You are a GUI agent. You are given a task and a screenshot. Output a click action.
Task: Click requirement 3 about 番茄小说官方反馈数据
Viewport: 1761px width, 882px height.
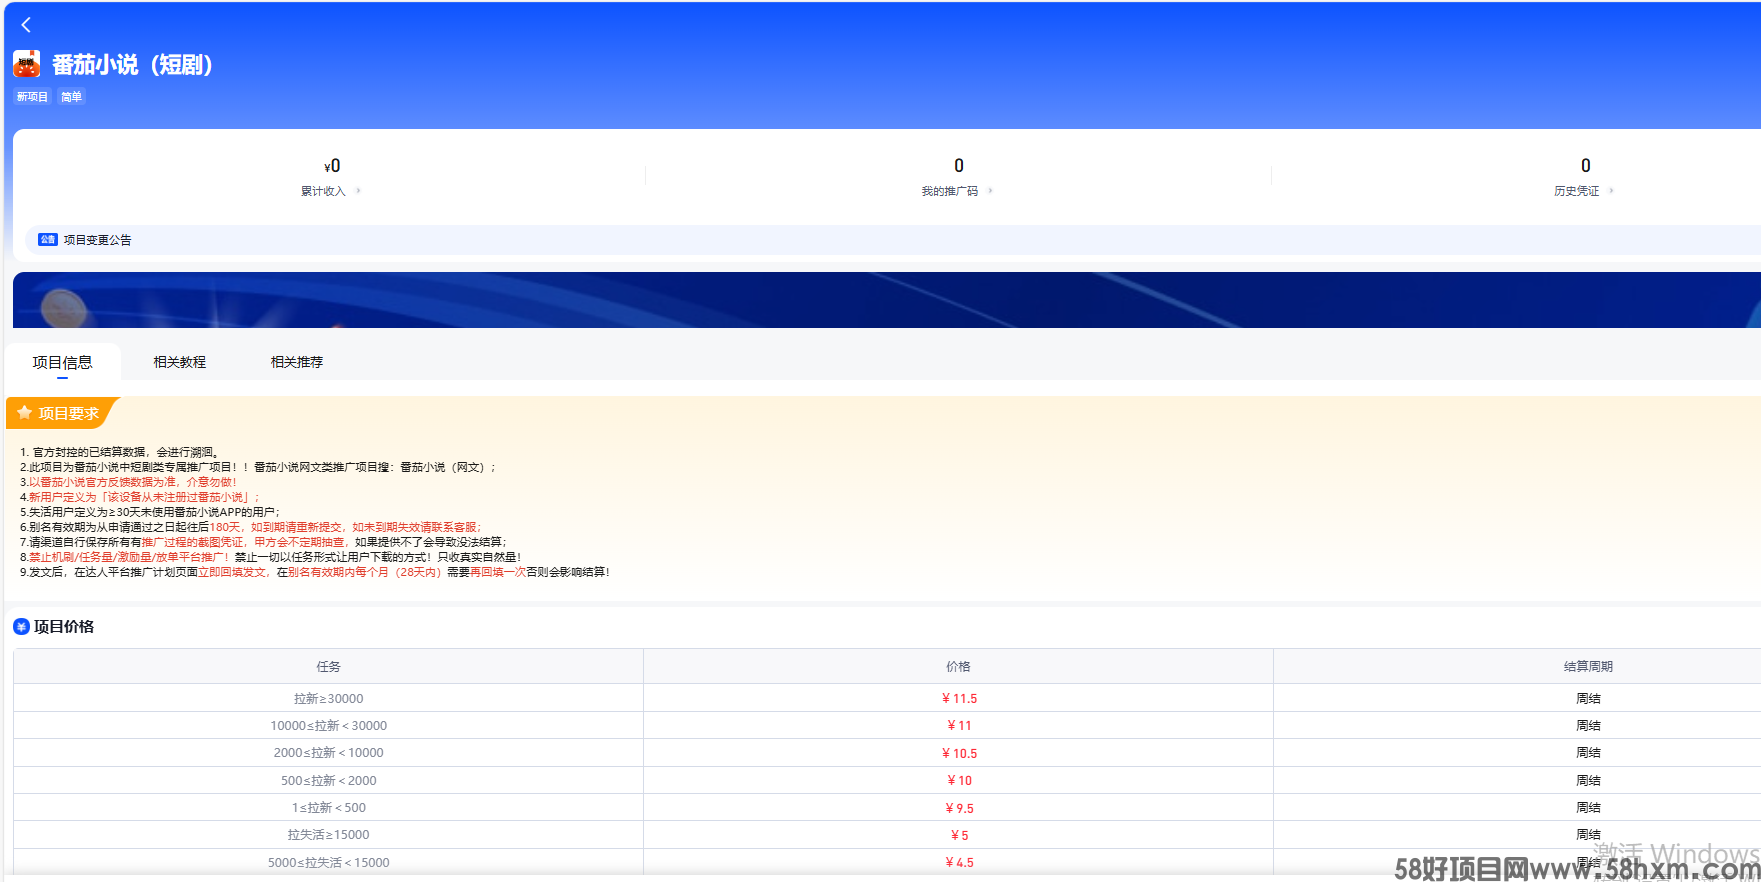[129, 482]
